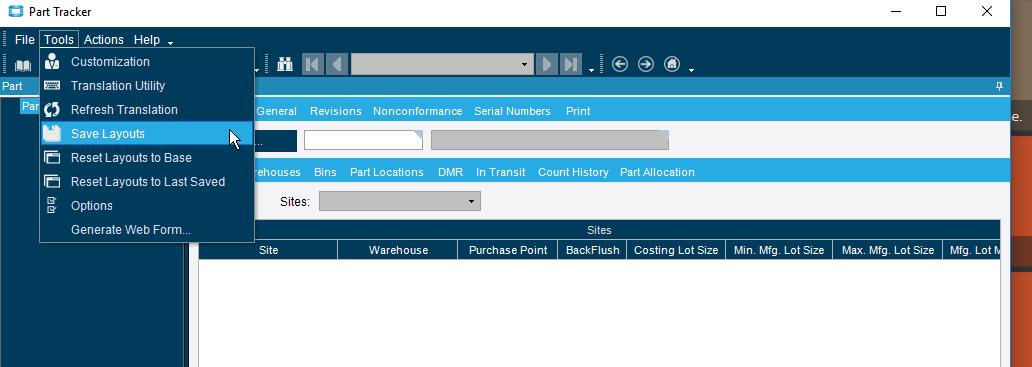Click the binoculars search icon
1032x367 pixels.
click(x=285, y=64)
